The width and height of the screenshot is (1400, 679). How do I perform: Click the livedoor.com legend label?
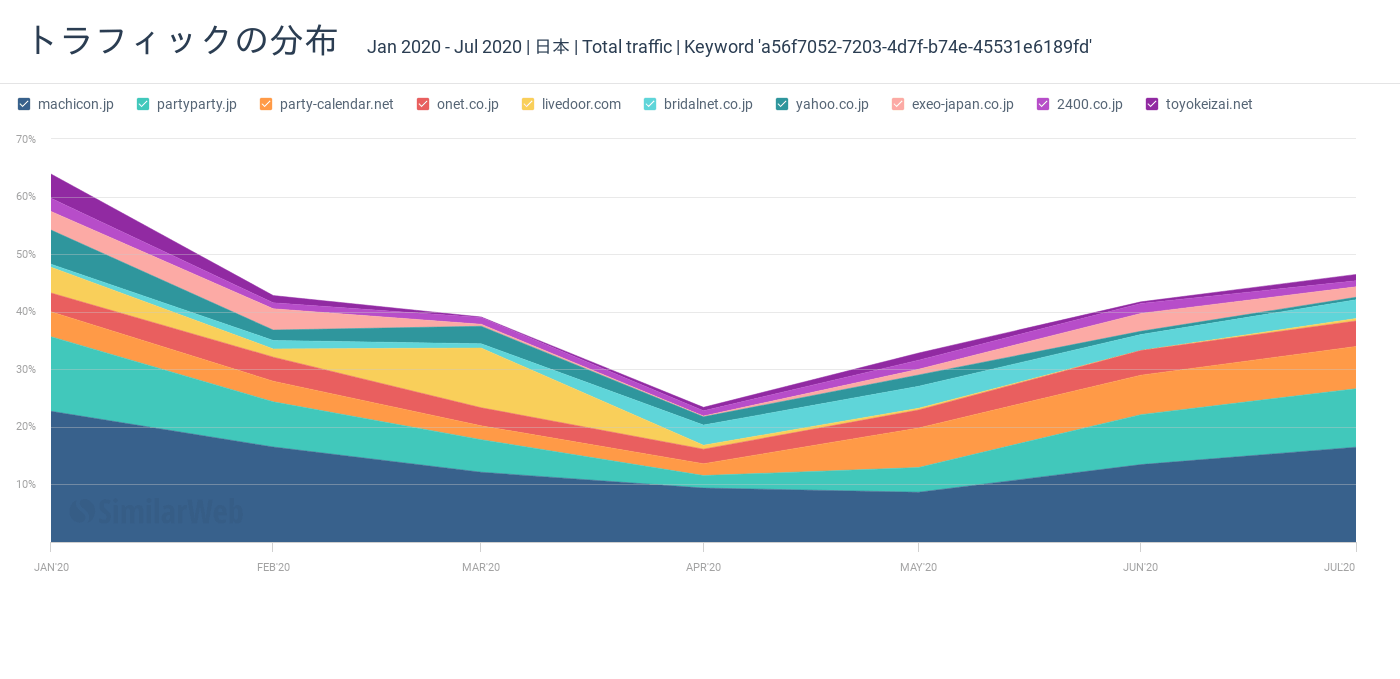(x=581, y=104)
